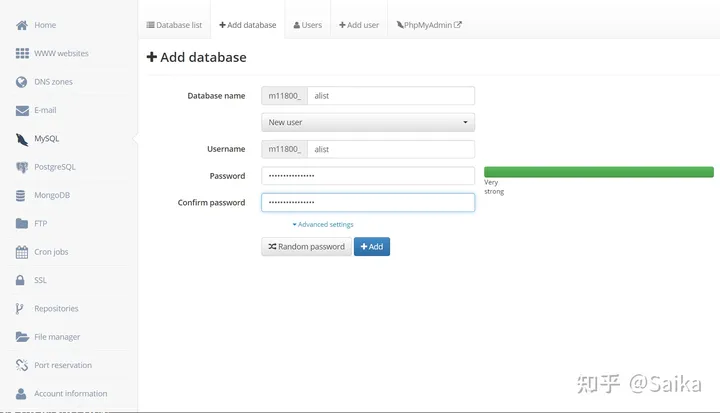
Task: Expand the New user dropdown
Action: tap(368, 123)
